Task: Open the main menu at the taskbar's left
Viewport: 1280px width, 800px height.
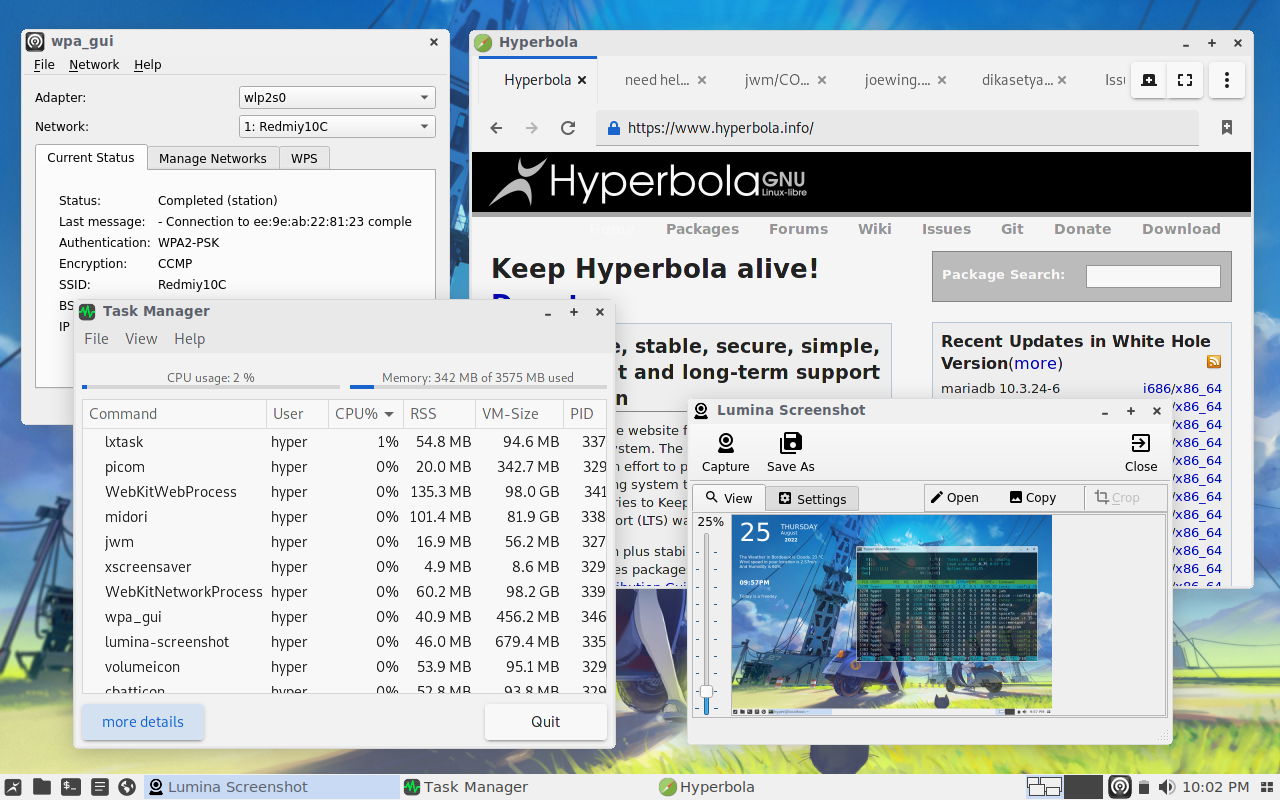Action: coord(14,787)
